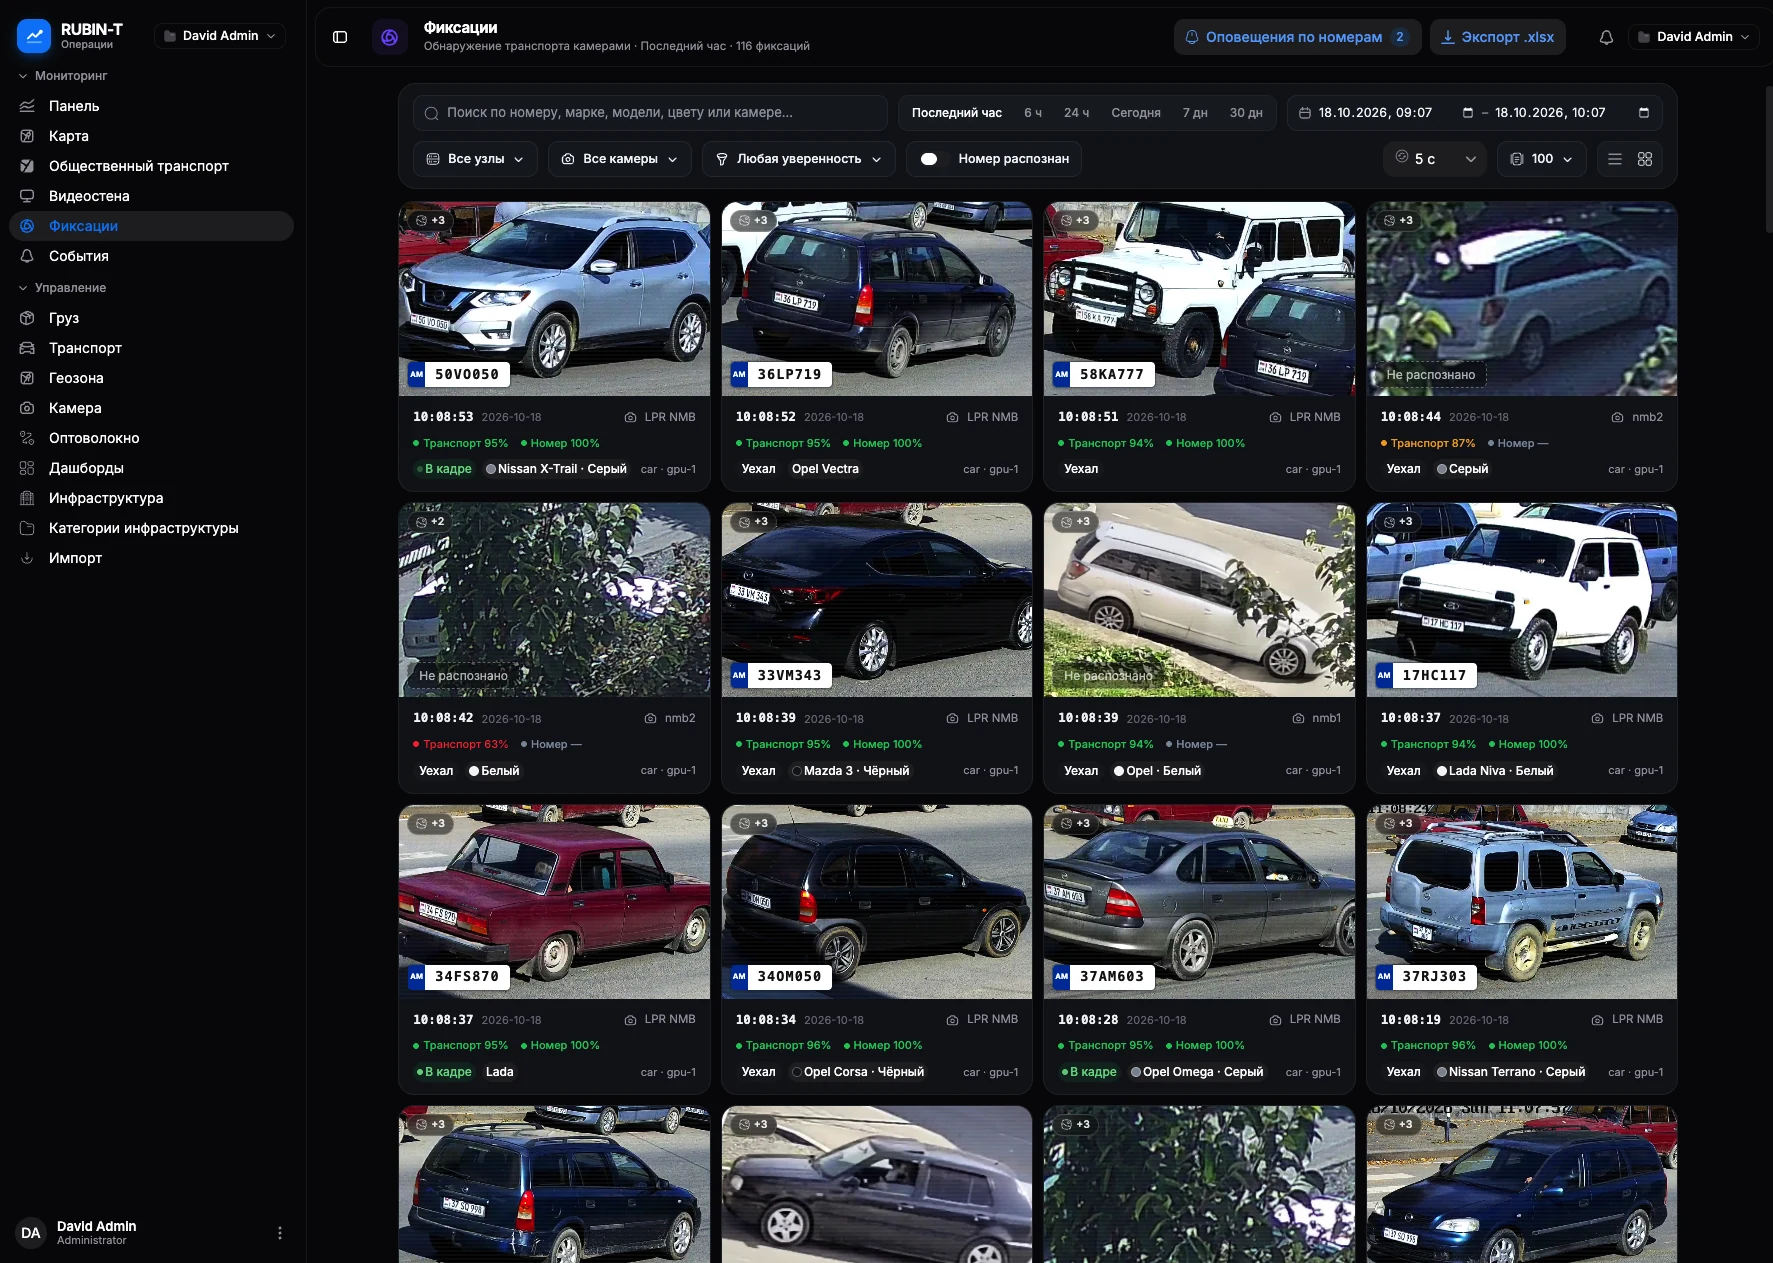Open sidebar user options three-dot menu
1773x1263 pixels.
coord(280,1233)
